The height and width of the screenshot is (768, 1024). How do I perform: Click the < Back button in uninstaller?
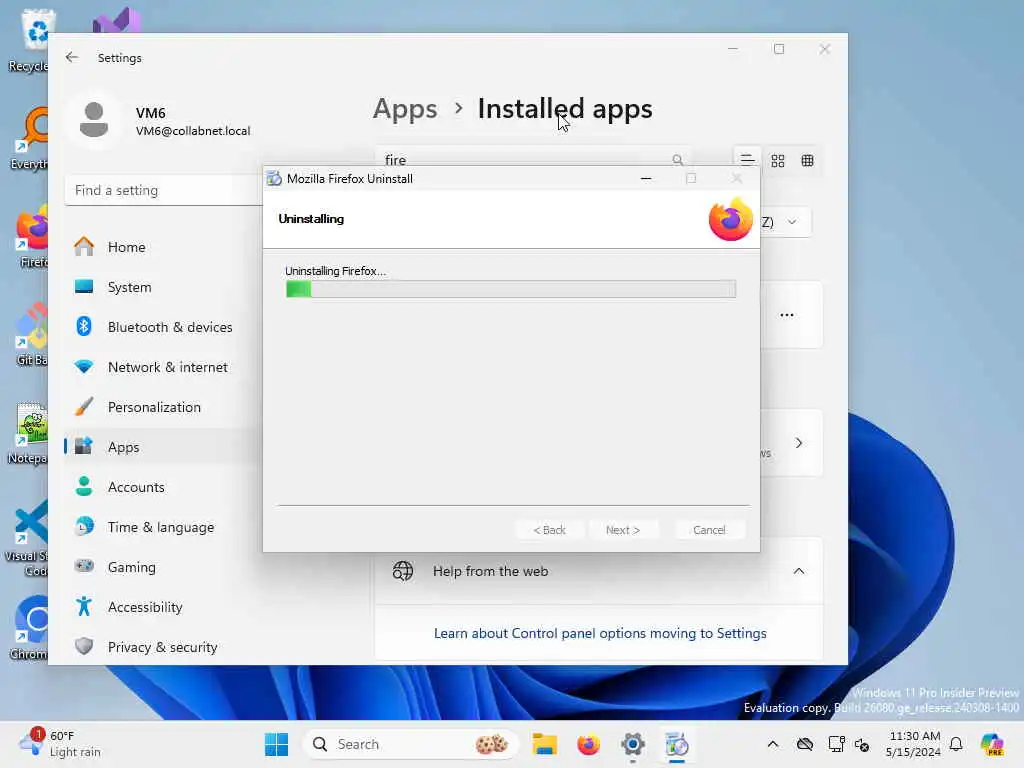tap(549, 530)
